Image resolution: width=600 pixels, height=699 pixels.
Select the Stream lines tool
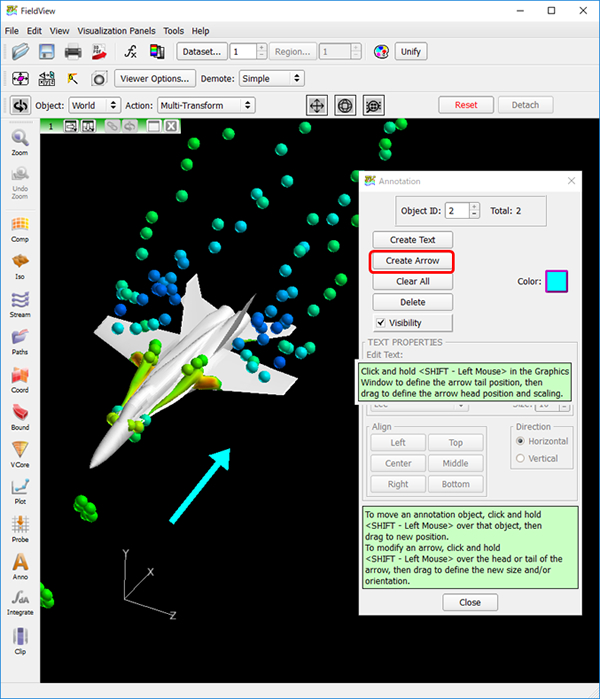[x=20, y=301]
